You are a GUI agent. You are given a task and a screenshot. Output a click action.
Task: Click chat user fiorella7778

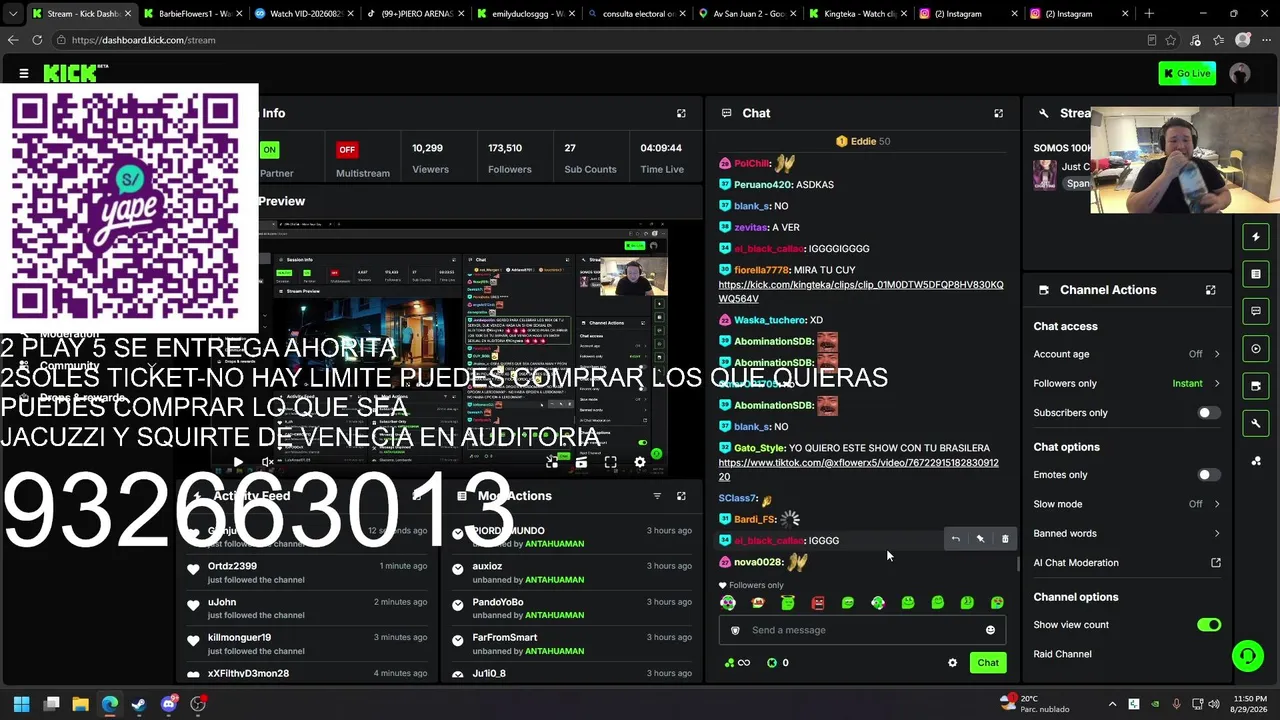click(761, 270)
